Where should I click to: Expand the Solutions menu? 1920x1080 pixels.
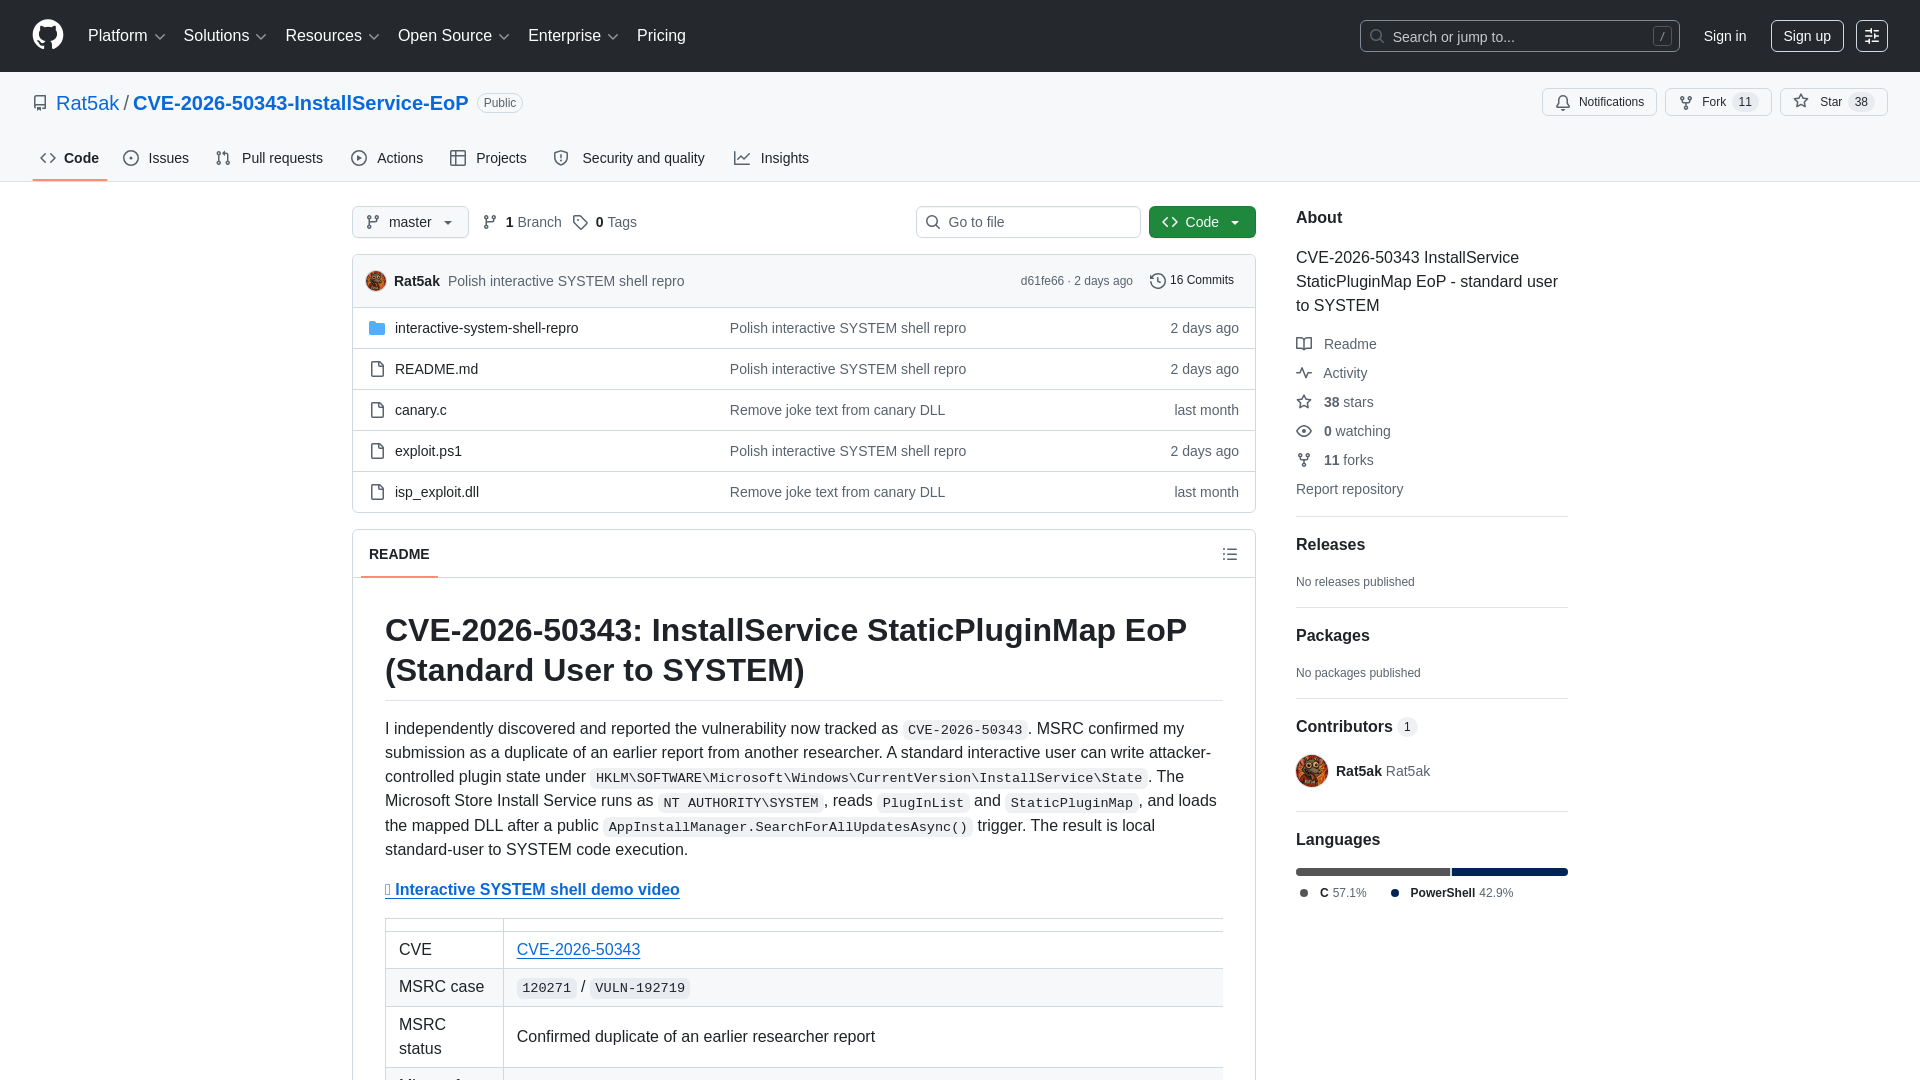click(x=225, y=36)
